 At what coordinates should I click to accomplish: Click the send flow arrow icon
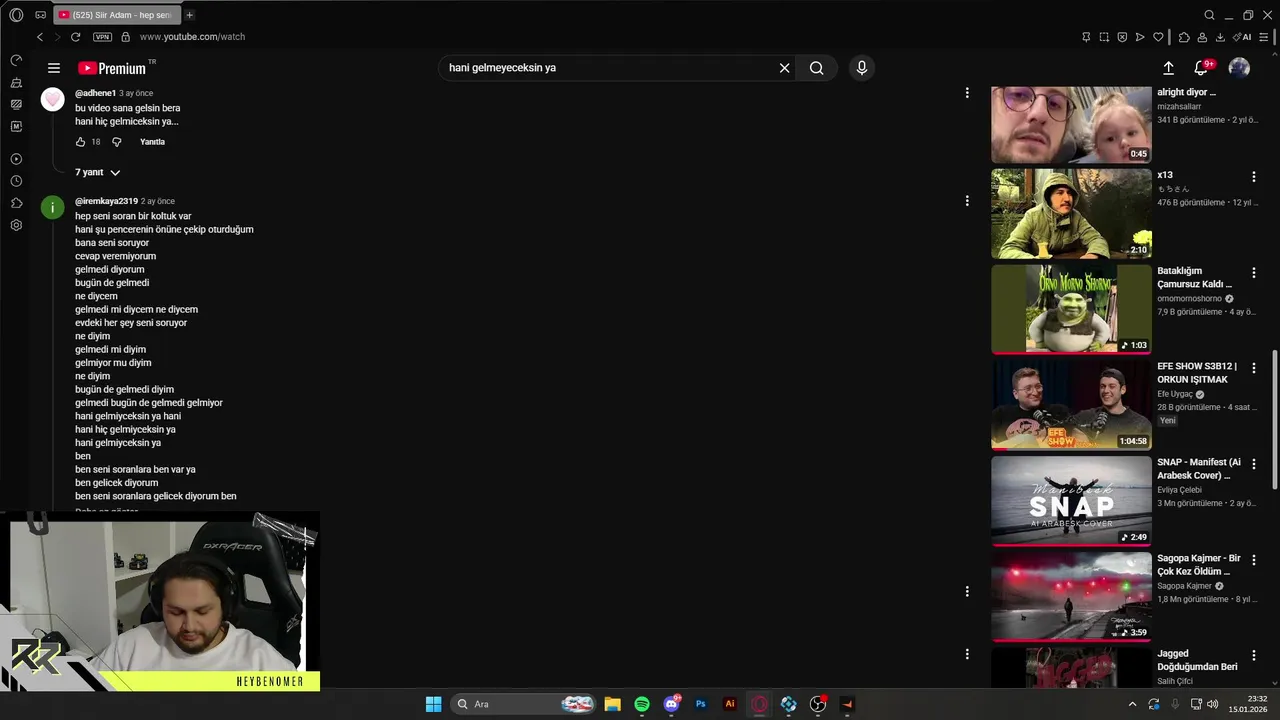(1140, 37)
